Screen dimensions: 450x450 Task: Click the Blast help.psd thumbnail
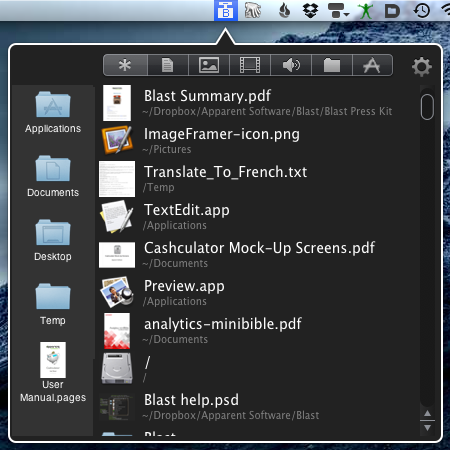pyautogui.click(x=117, y=407)
